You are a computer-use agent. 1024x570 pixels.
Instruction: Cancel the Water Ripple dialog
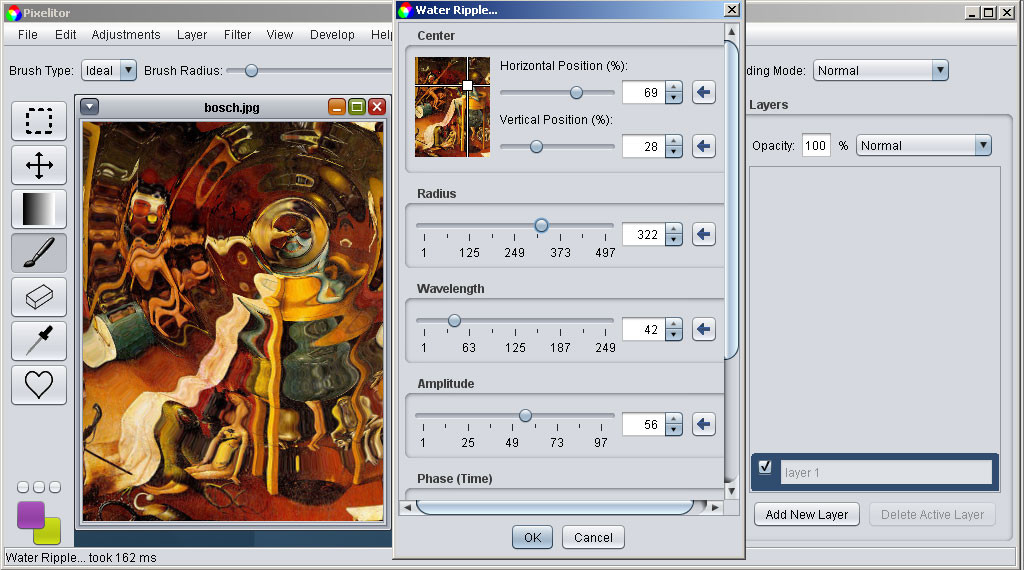[593, 537]
